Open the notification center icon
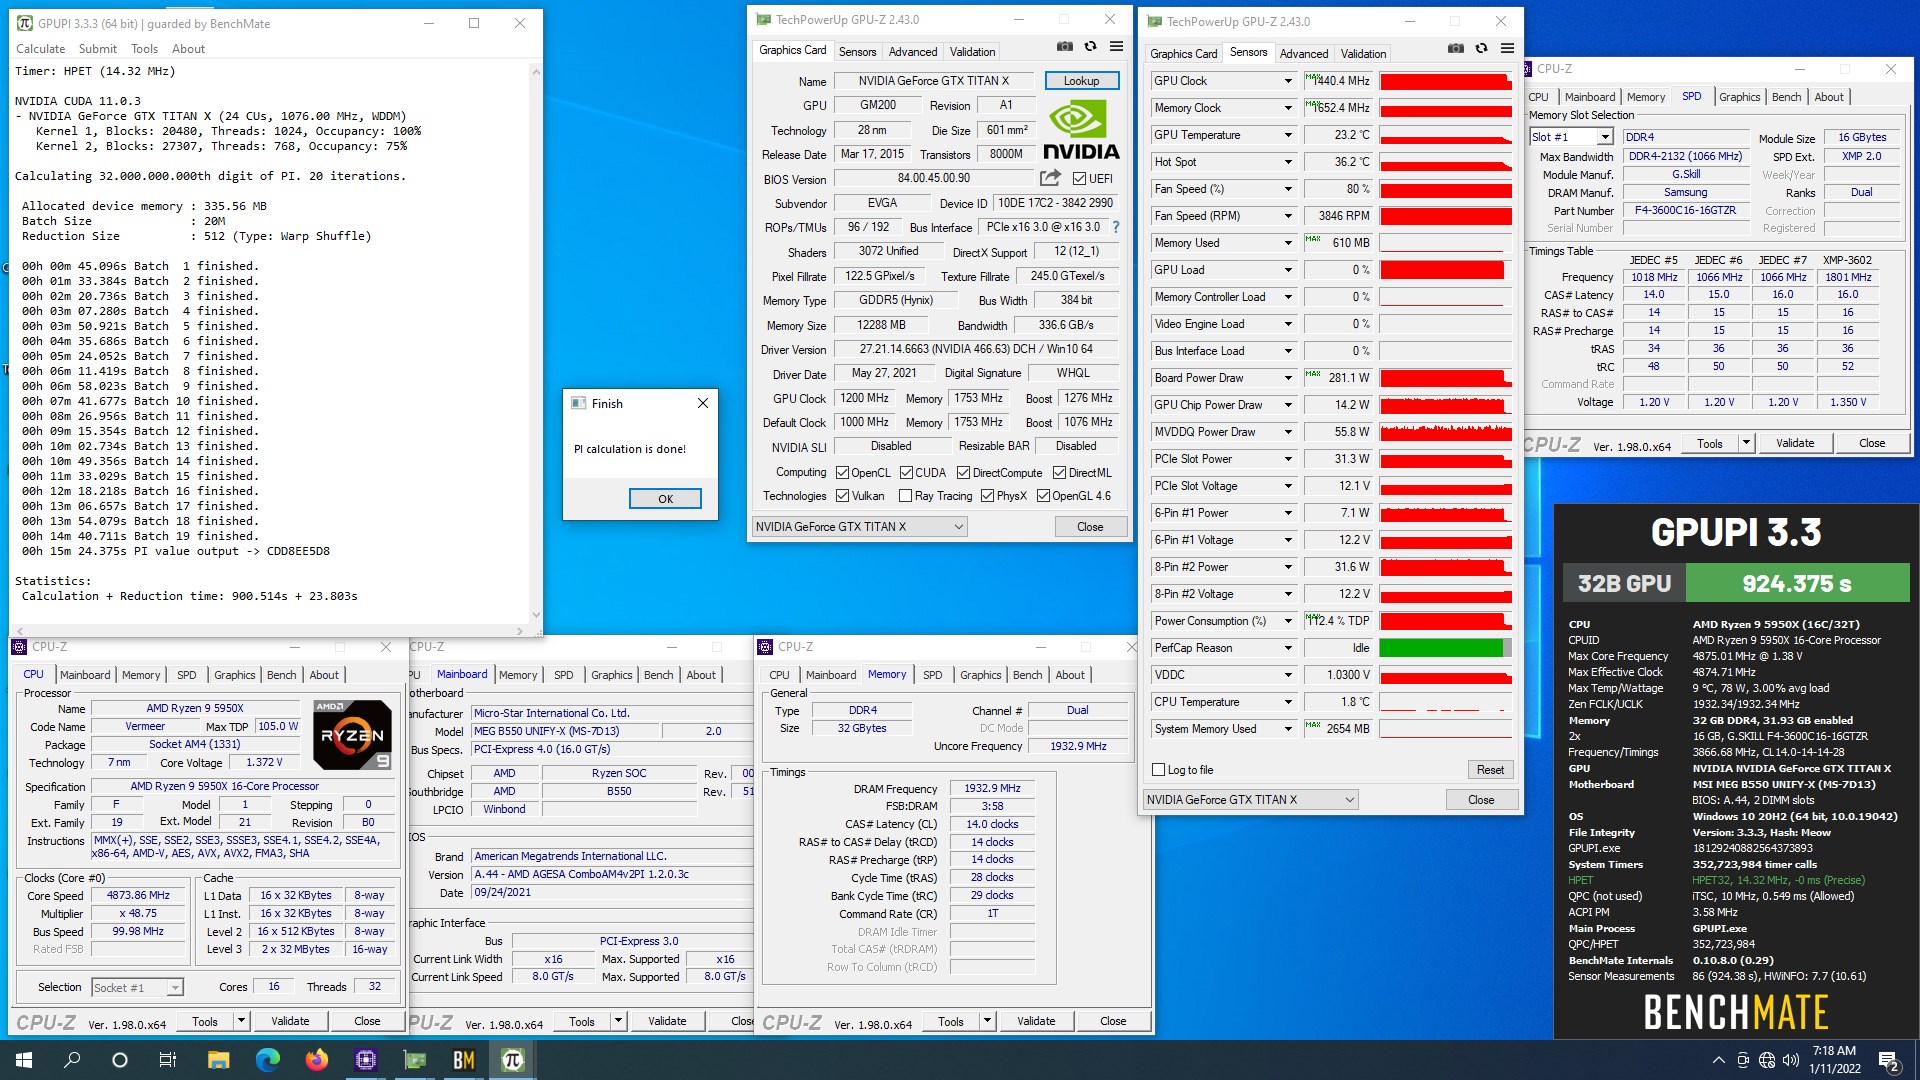Screen dimensions: 1920x1080 [x=1889, y=1060]
